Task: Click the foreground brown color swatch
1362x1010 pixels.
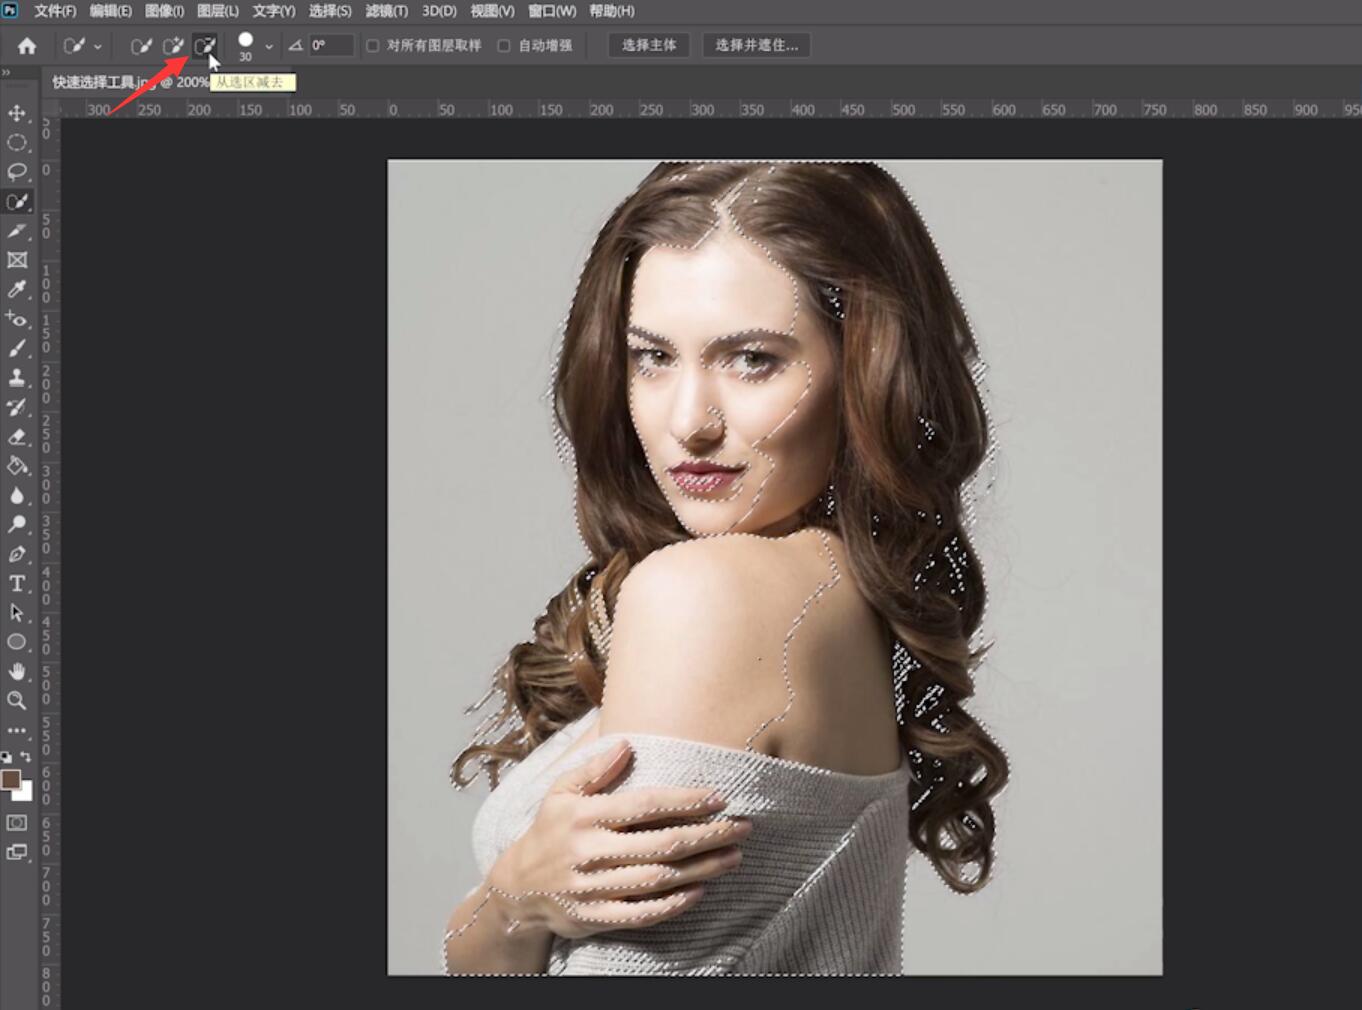Action: [10, 780]
